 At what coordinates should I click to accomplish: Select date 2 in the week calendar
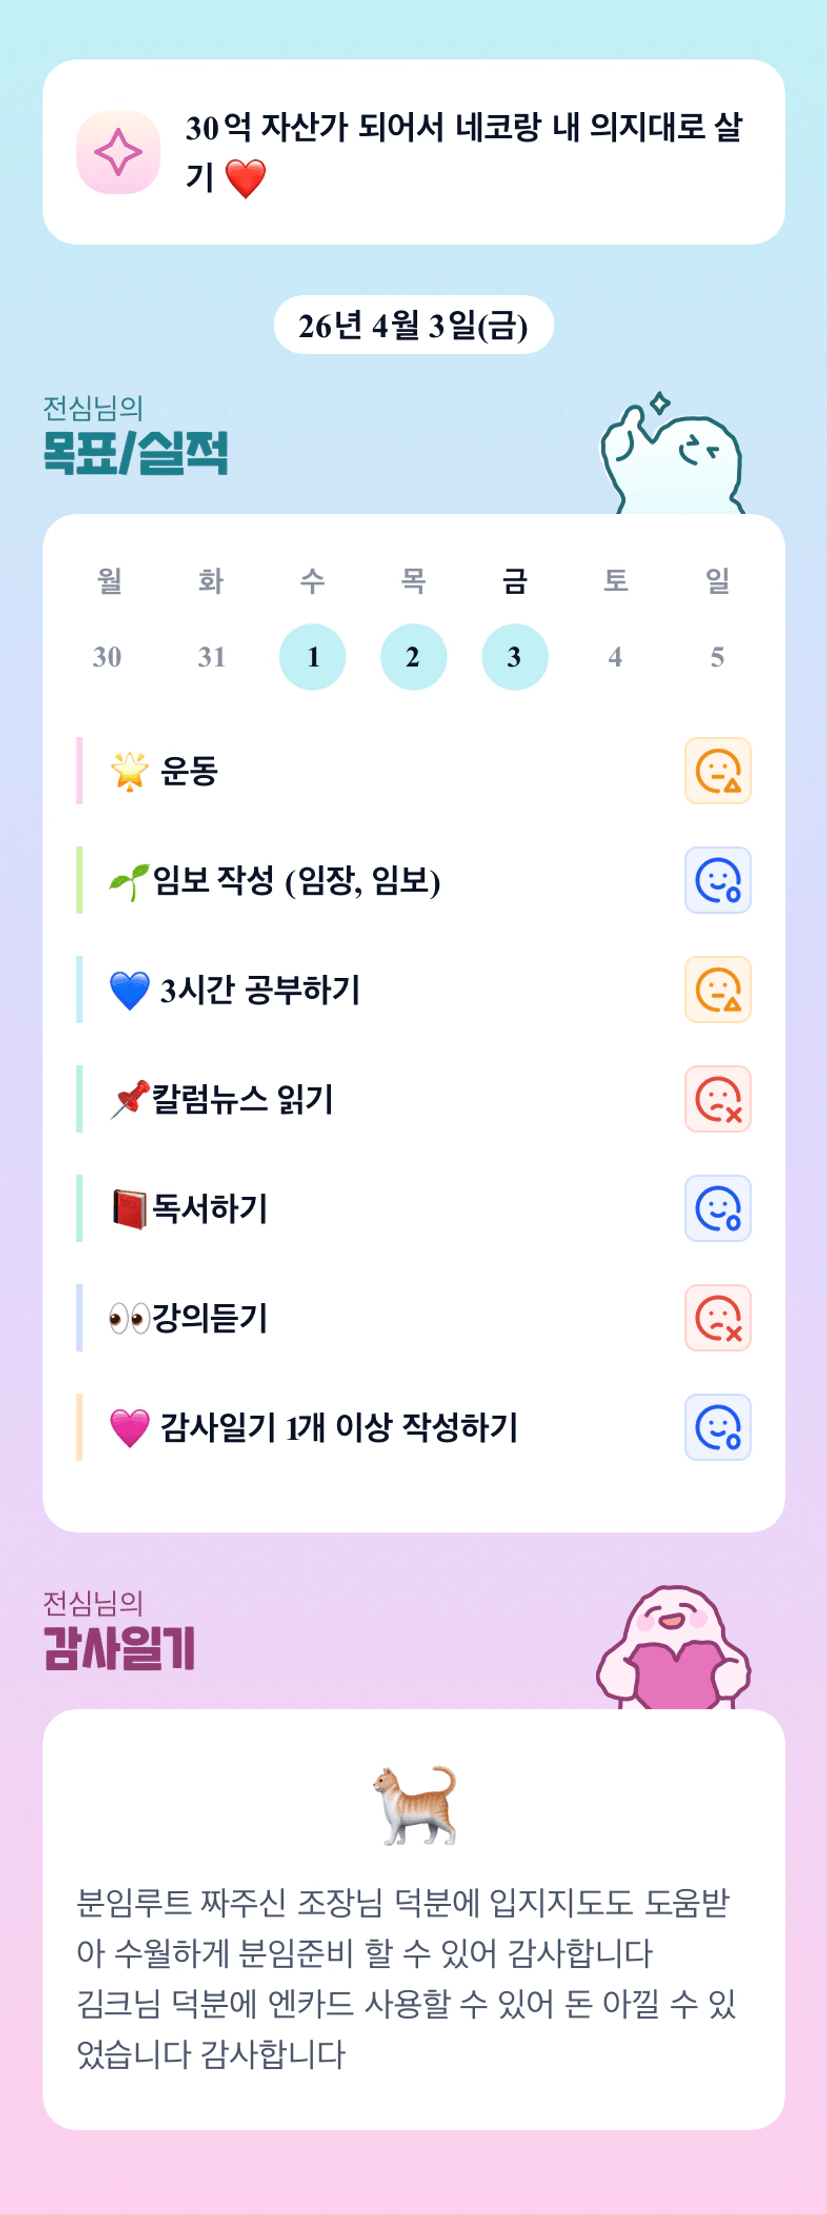point(413,657)
